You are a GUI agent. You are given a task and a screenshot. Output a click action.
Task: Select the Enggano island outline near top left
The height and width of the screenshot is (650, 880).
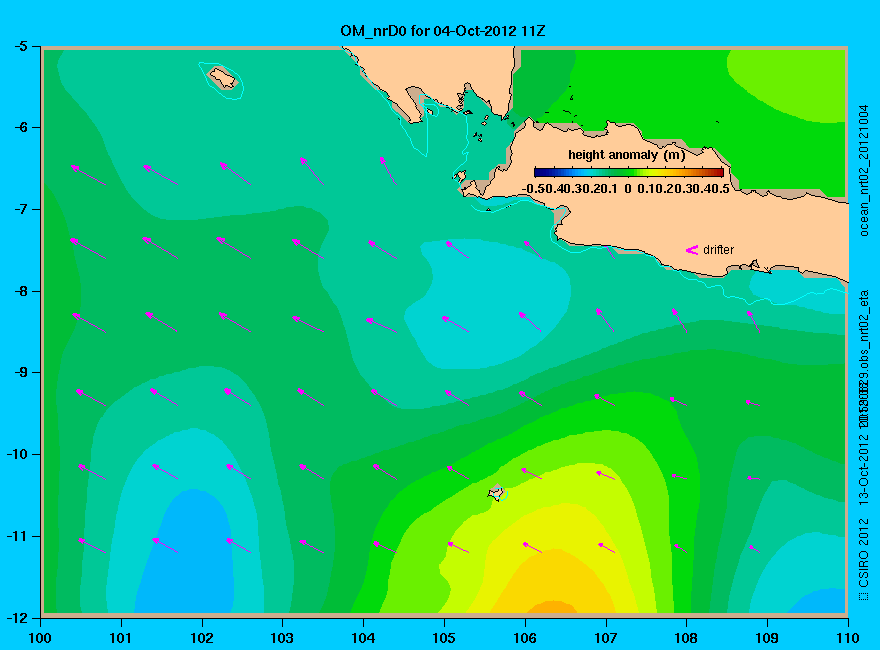tap(223, 77)
